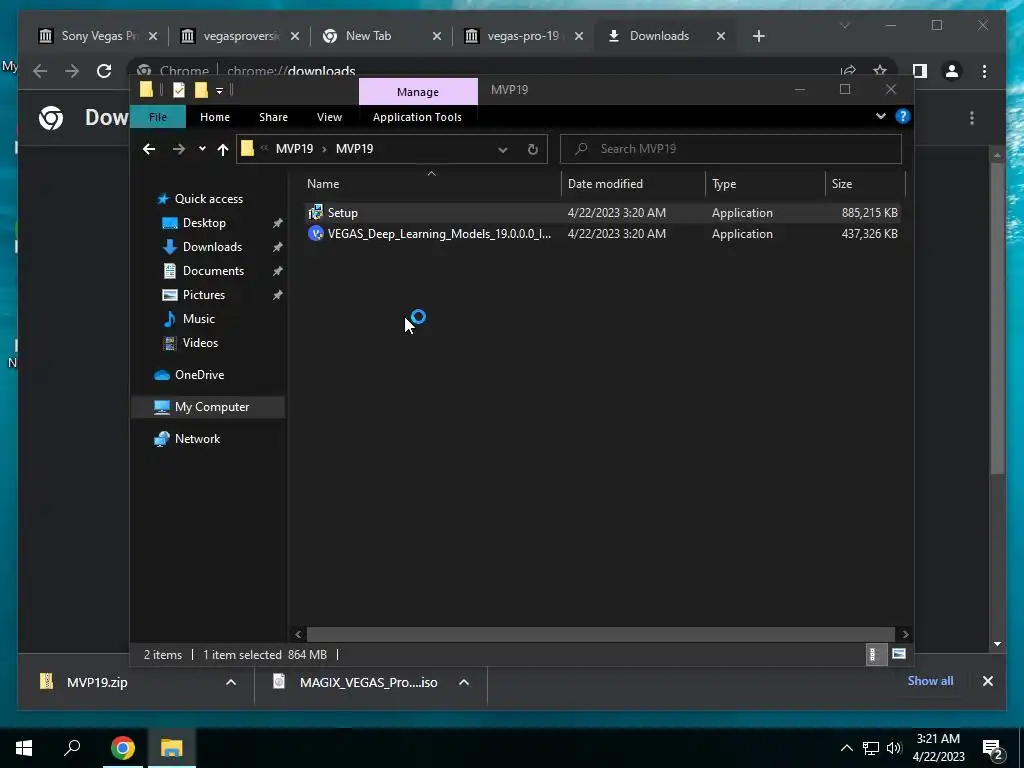Open Videos in the sidebar
This screenshot has height=768, width=1024.
(x=200, y=343)
